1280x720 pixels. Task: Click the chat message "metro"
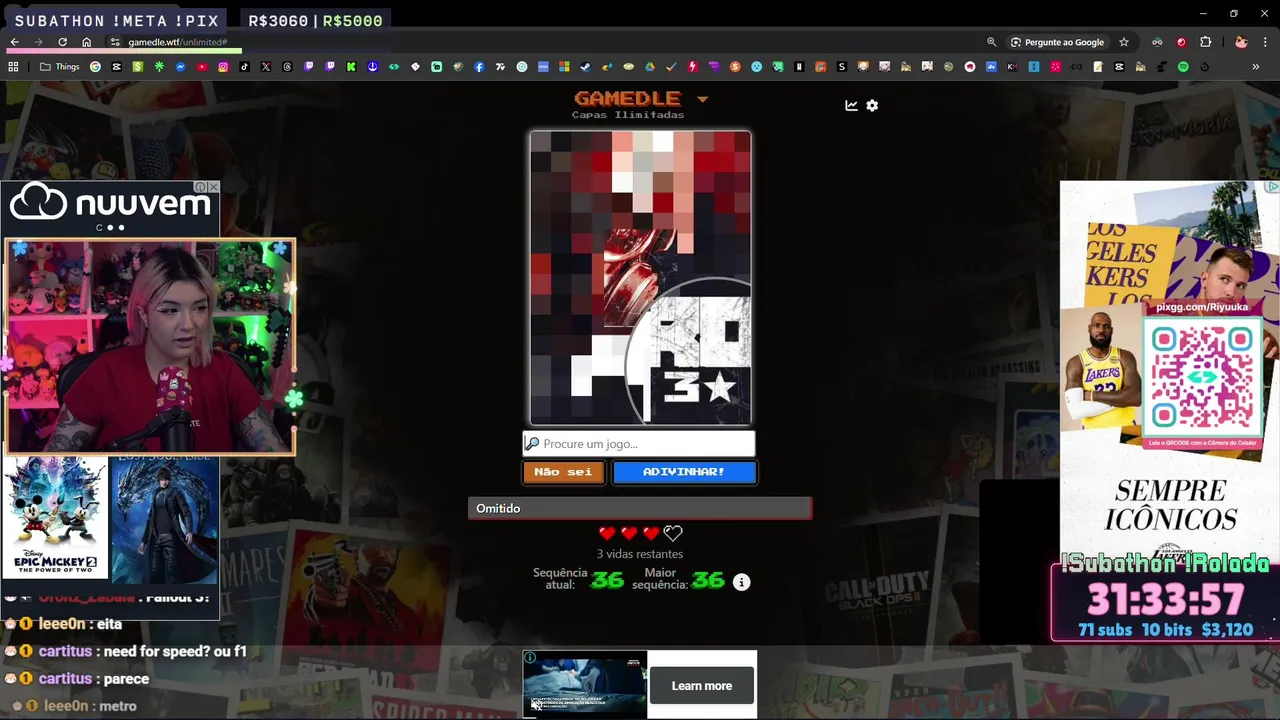pyautogui.click(x=118, y=706)
